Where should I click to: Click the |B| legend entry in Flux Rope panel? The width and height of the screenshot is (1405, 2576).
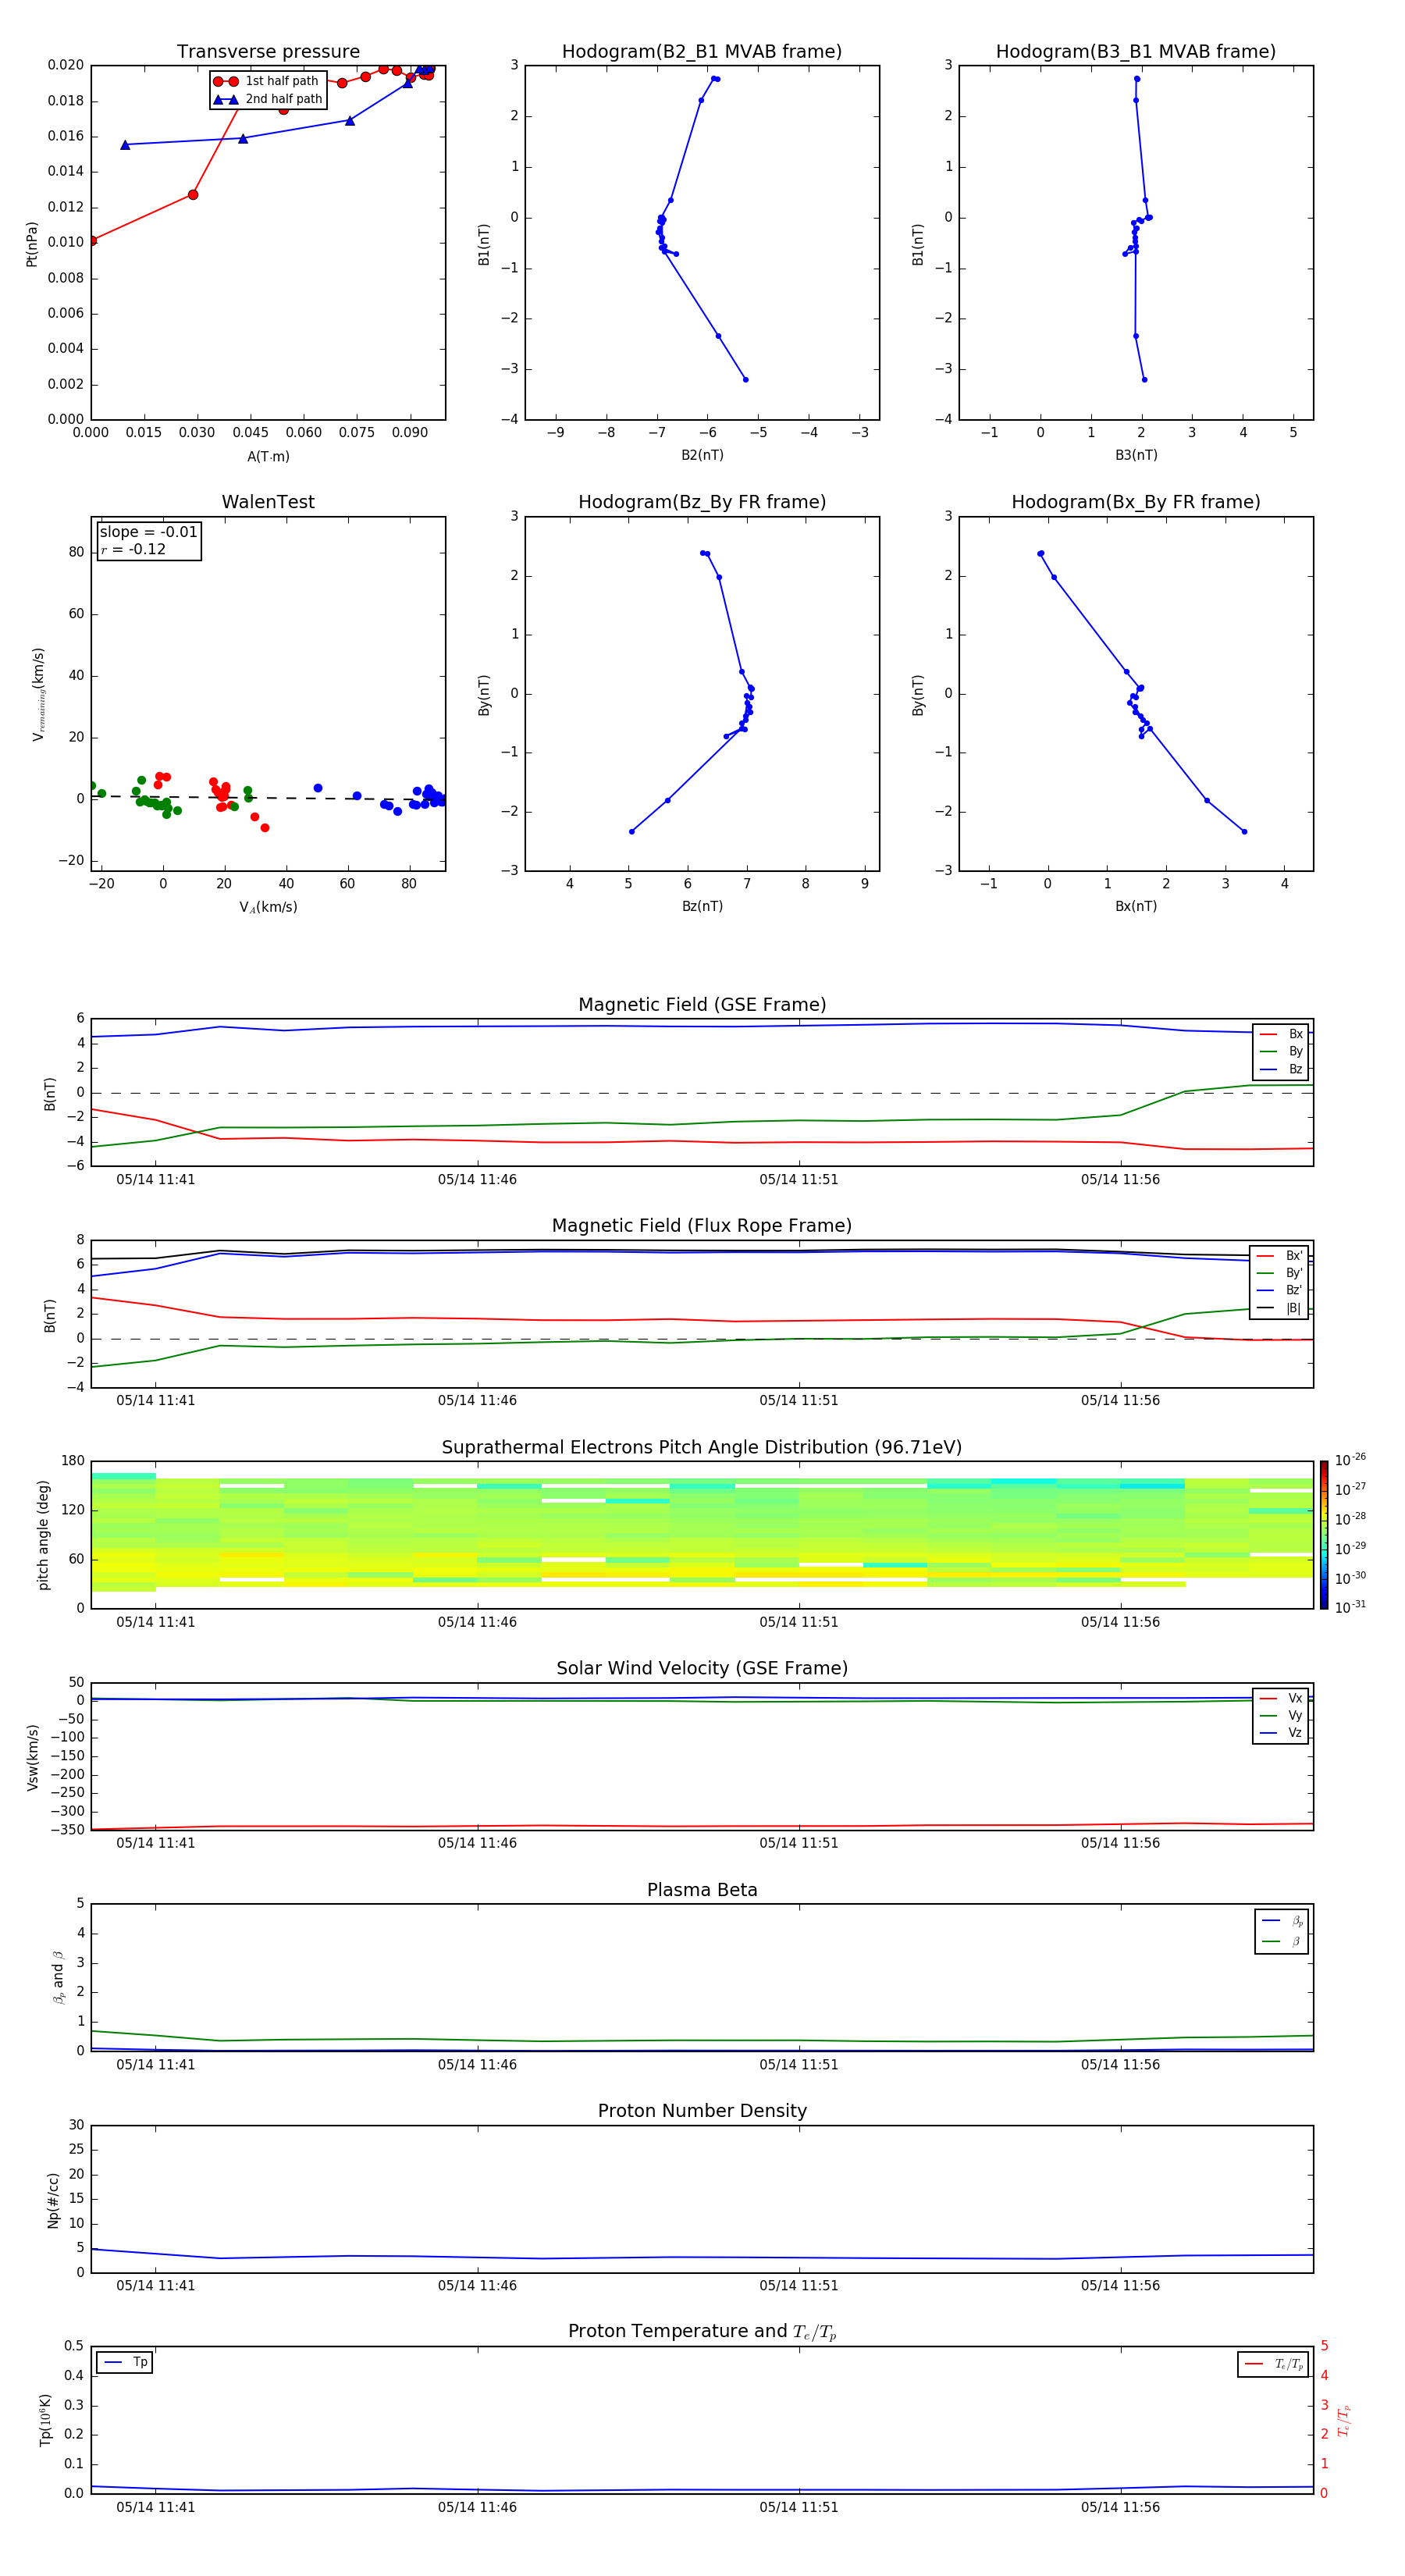[x=1279, y=1308]
